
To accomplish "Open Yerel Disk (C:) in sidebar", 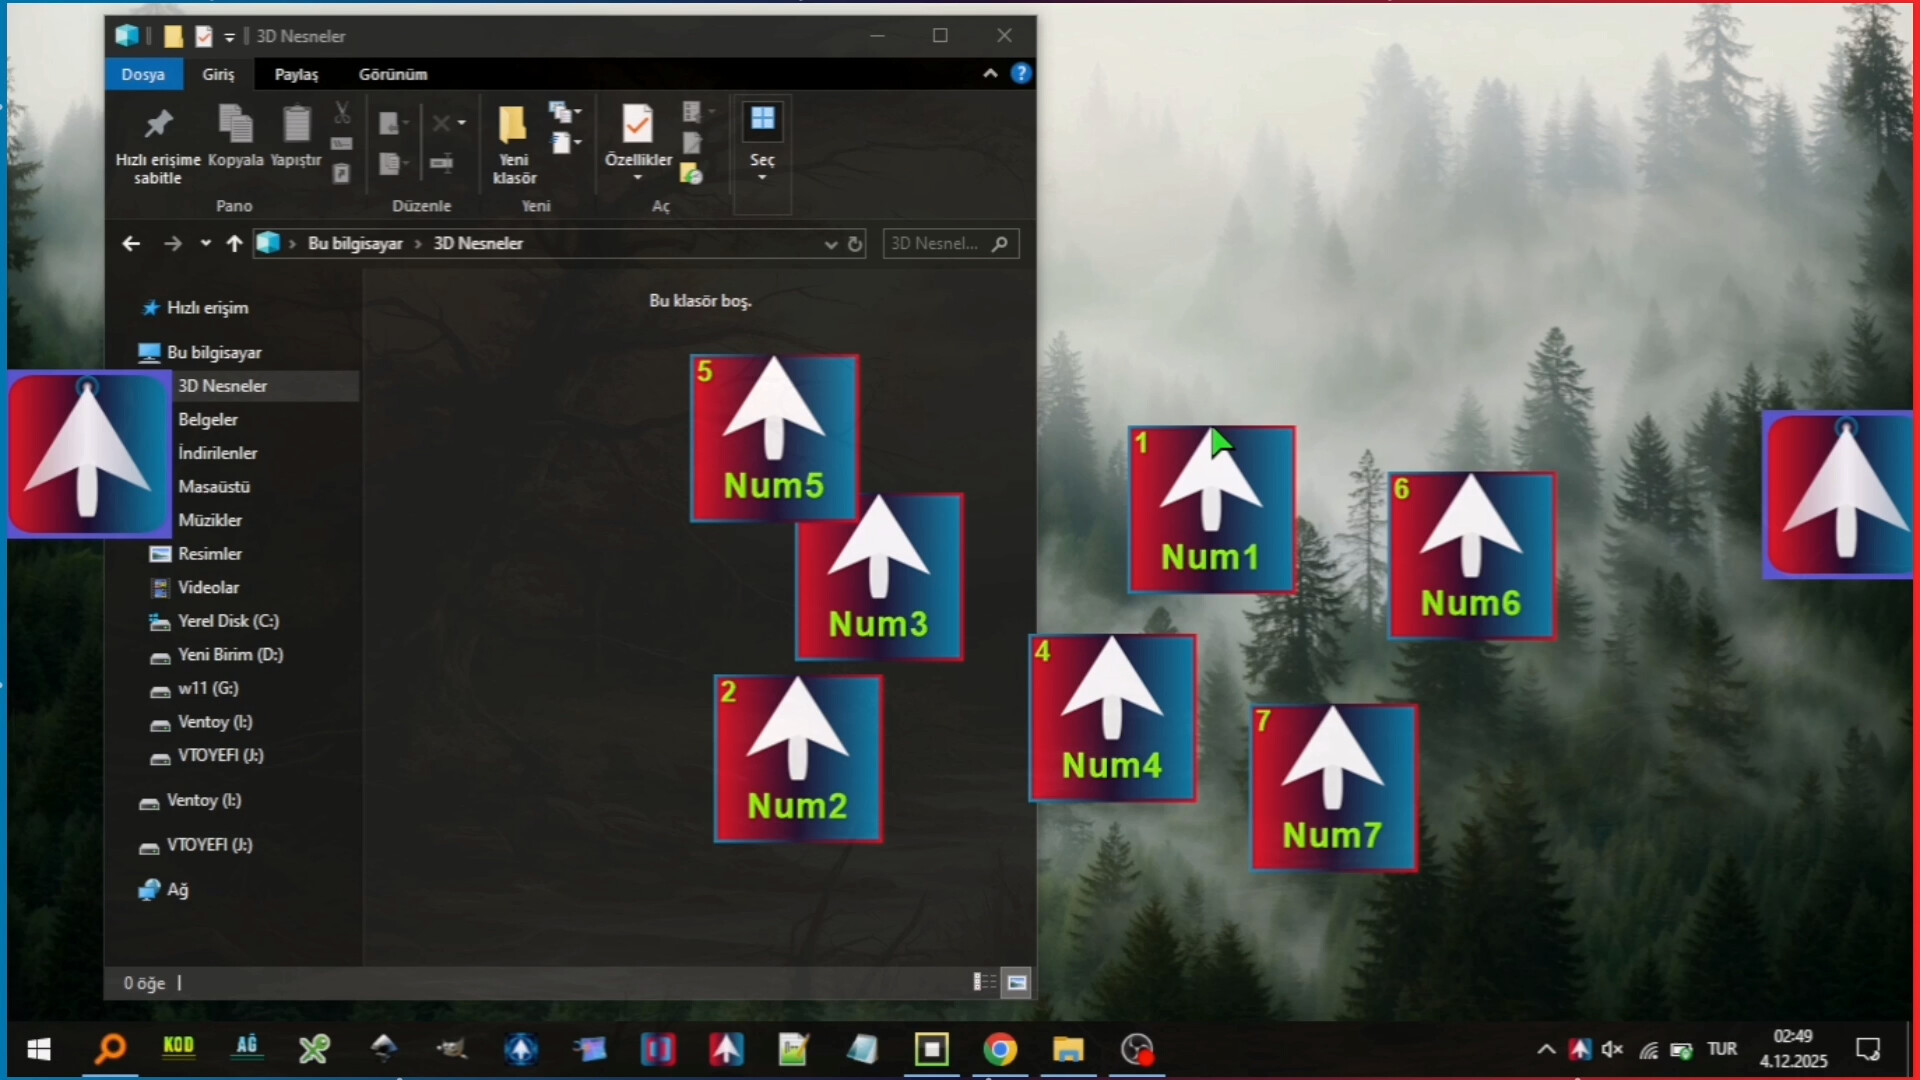I will point(228,621).
